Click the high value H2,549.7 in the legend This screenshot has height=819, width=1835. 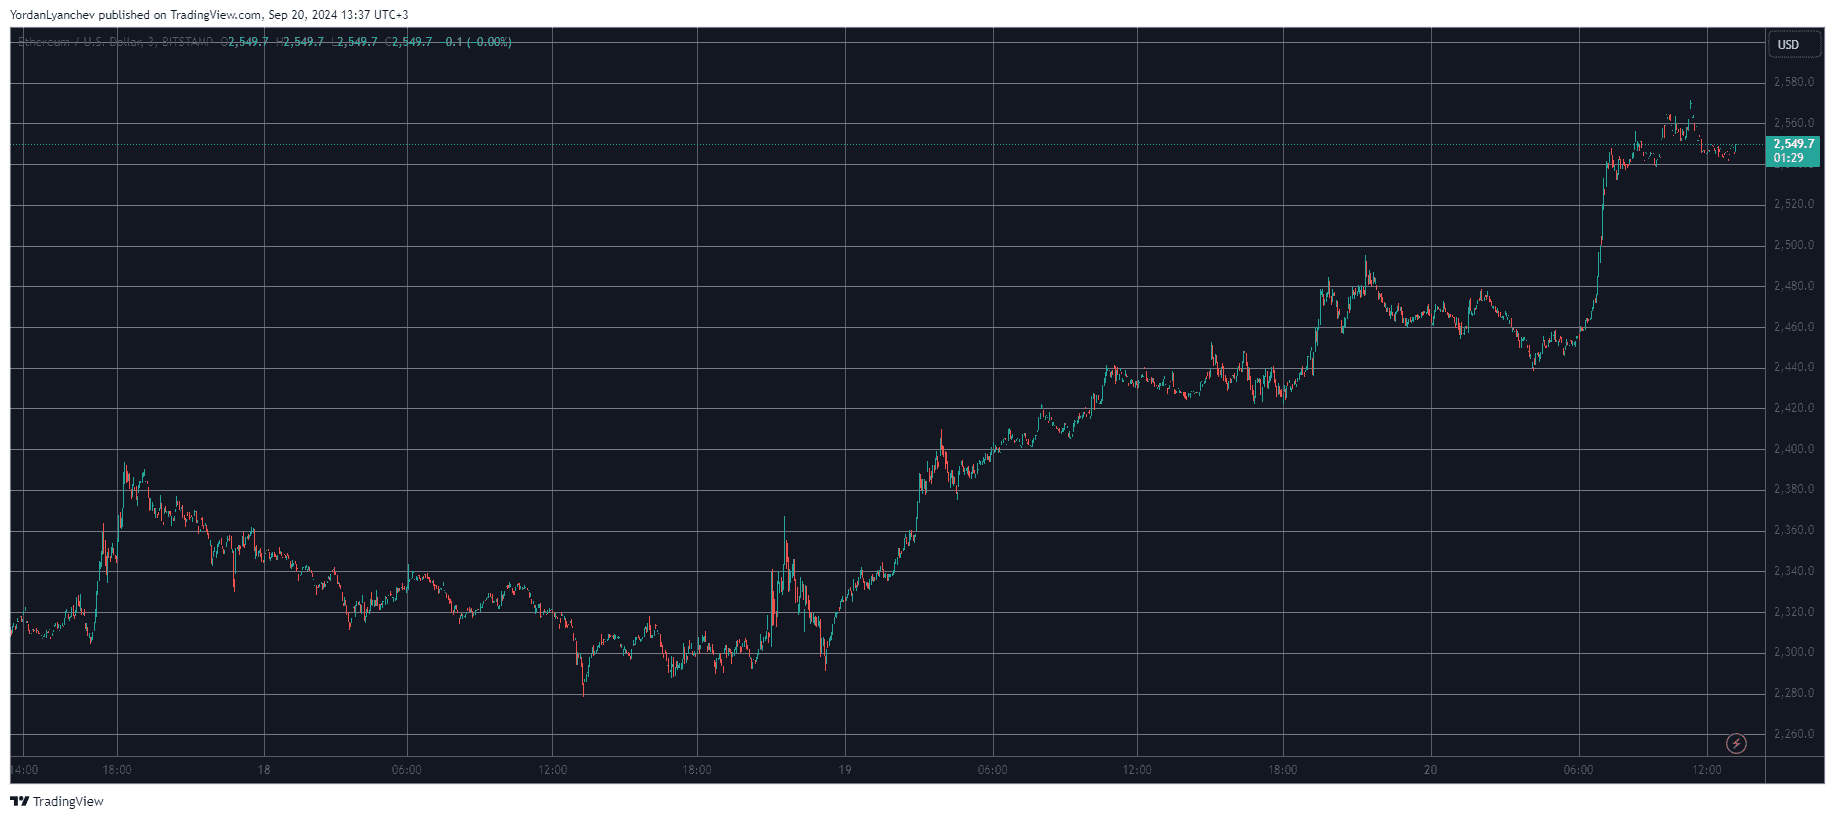[x=300, y=42]
